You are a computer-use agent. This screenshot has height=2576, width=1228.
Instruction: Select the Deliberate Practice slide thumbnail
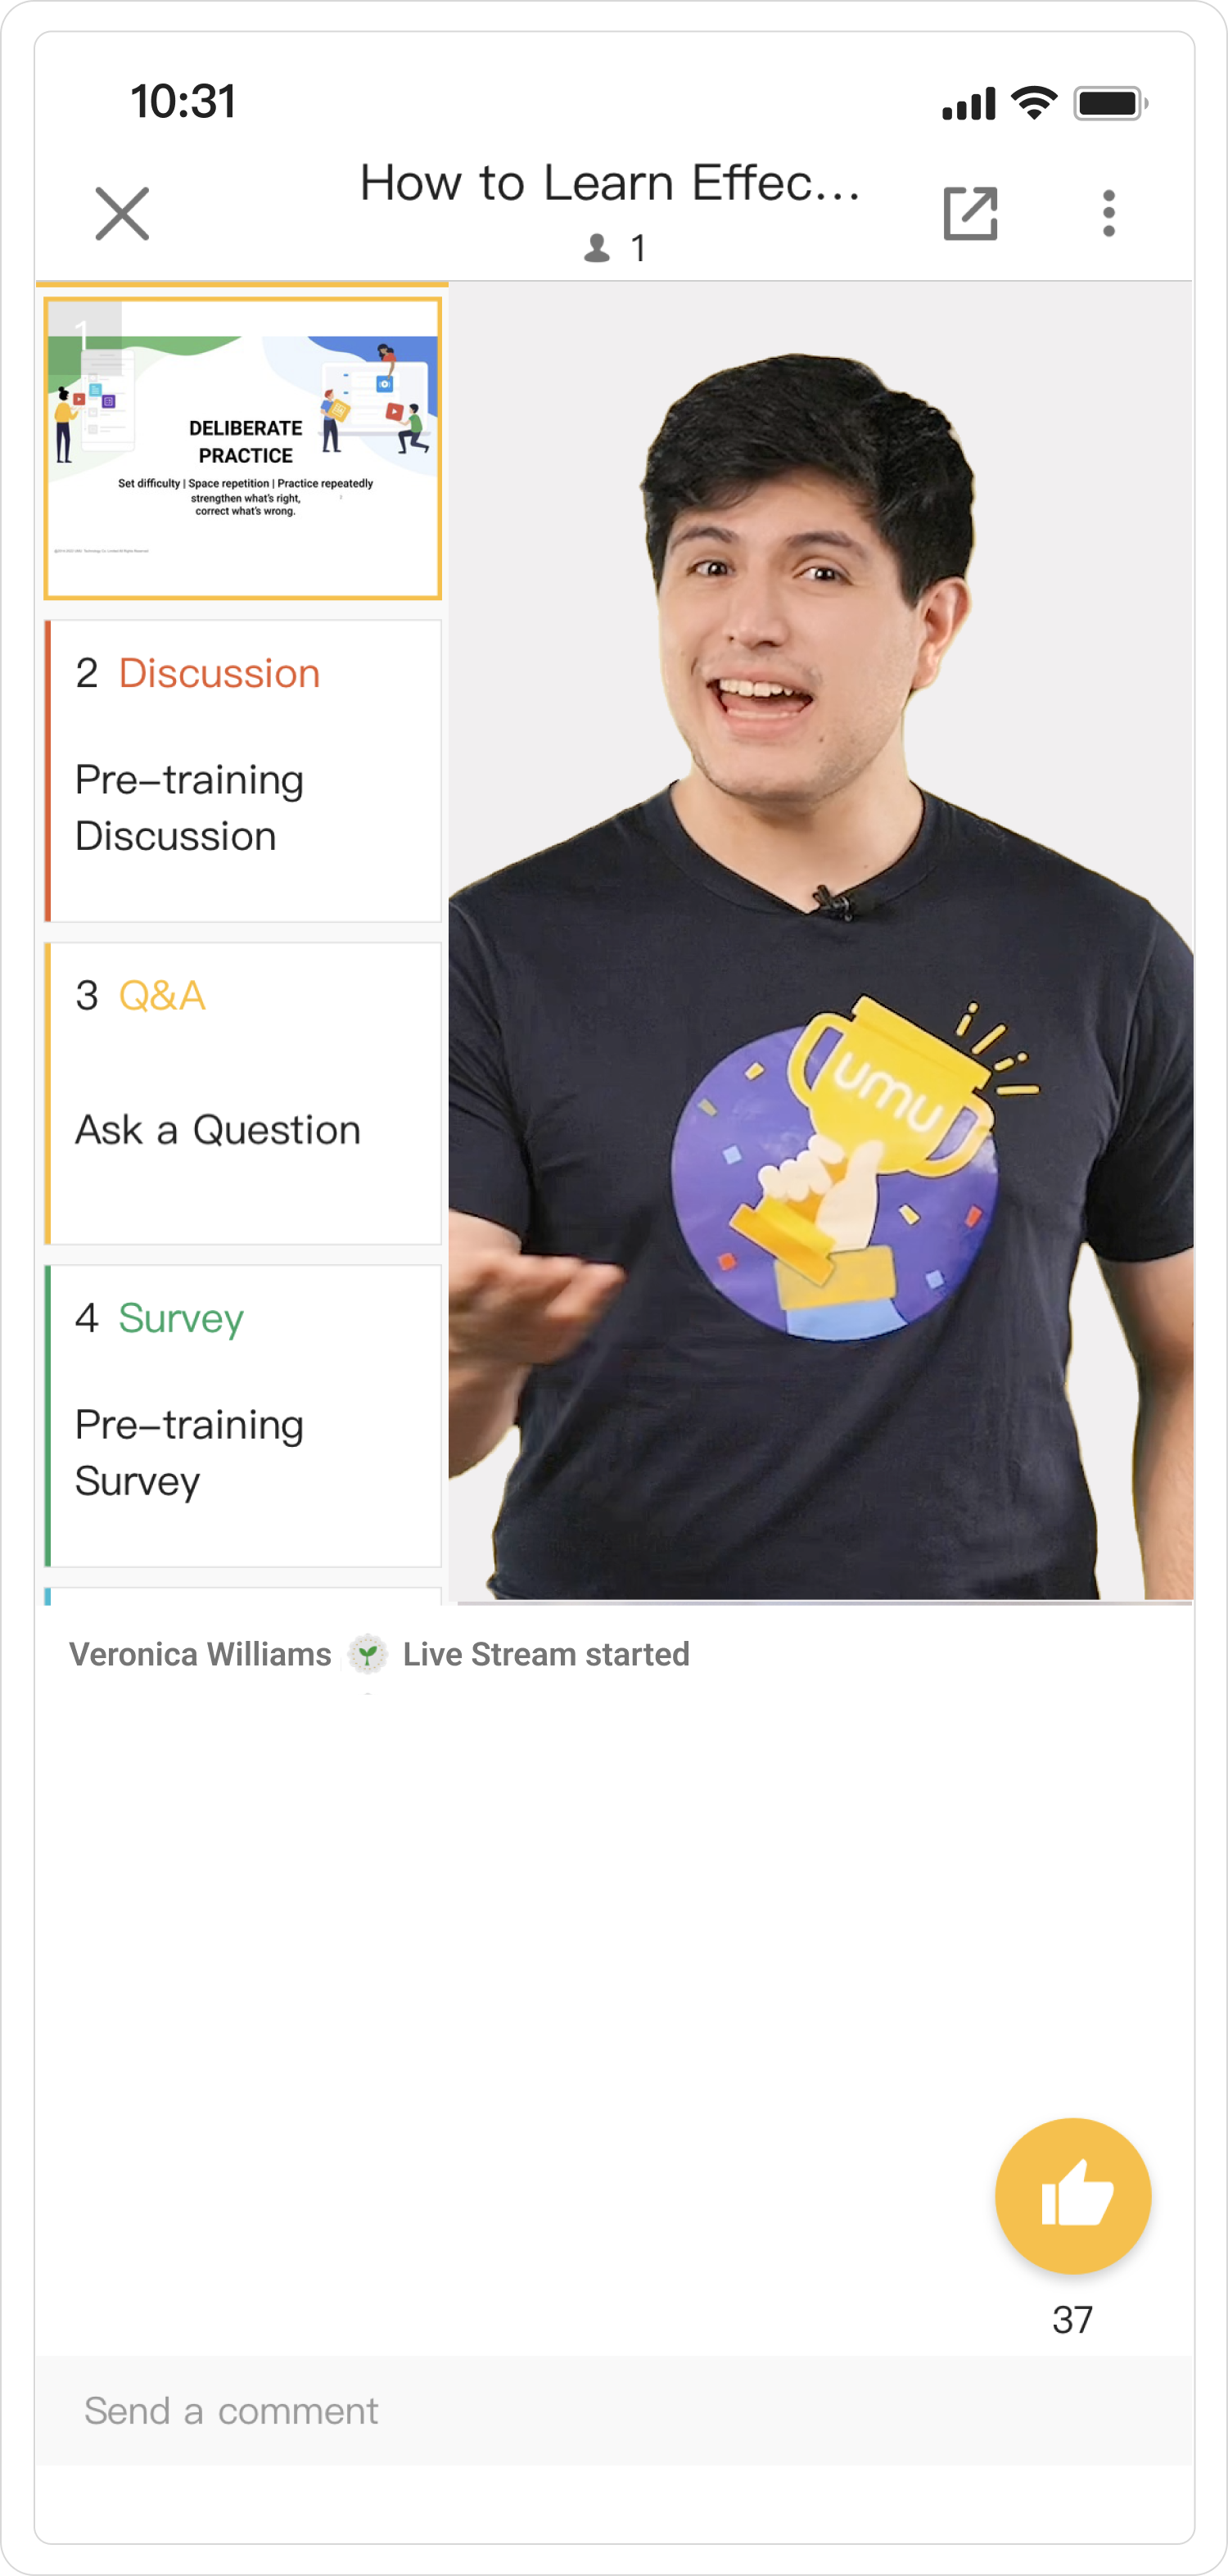click(243, 448)
